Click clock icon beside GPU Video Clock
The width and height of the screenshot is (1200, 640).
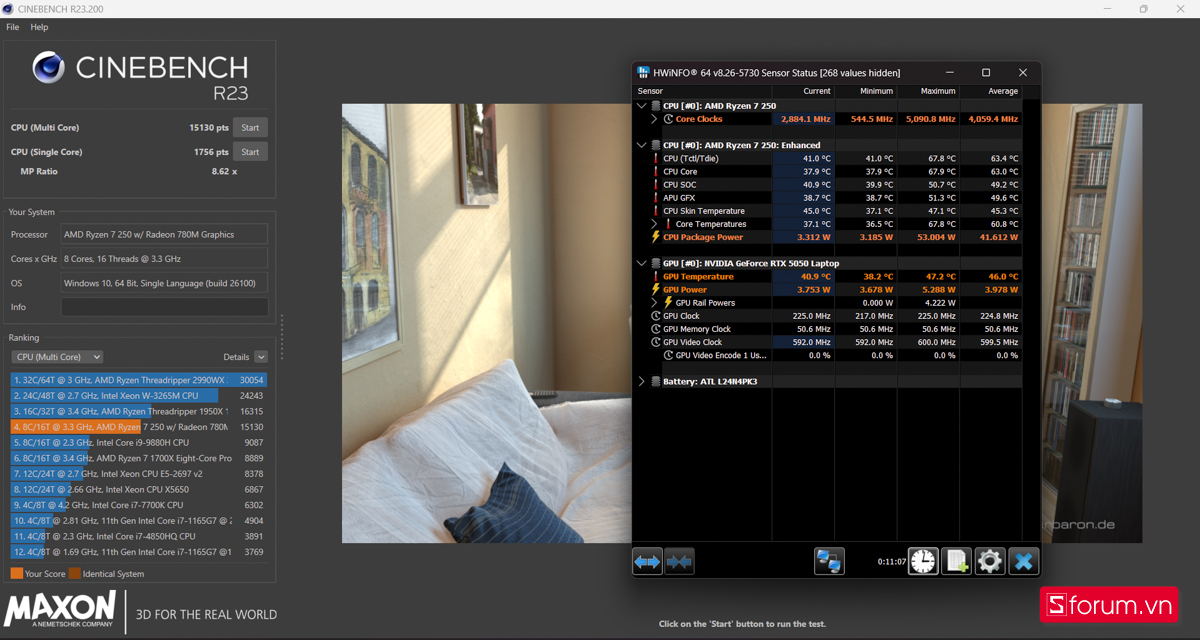[x=656, y=342]
